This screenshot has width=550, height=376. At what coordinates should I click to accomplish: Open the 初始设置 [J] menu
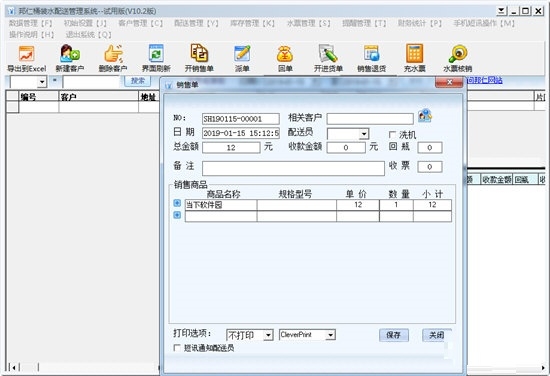(85, 24)
